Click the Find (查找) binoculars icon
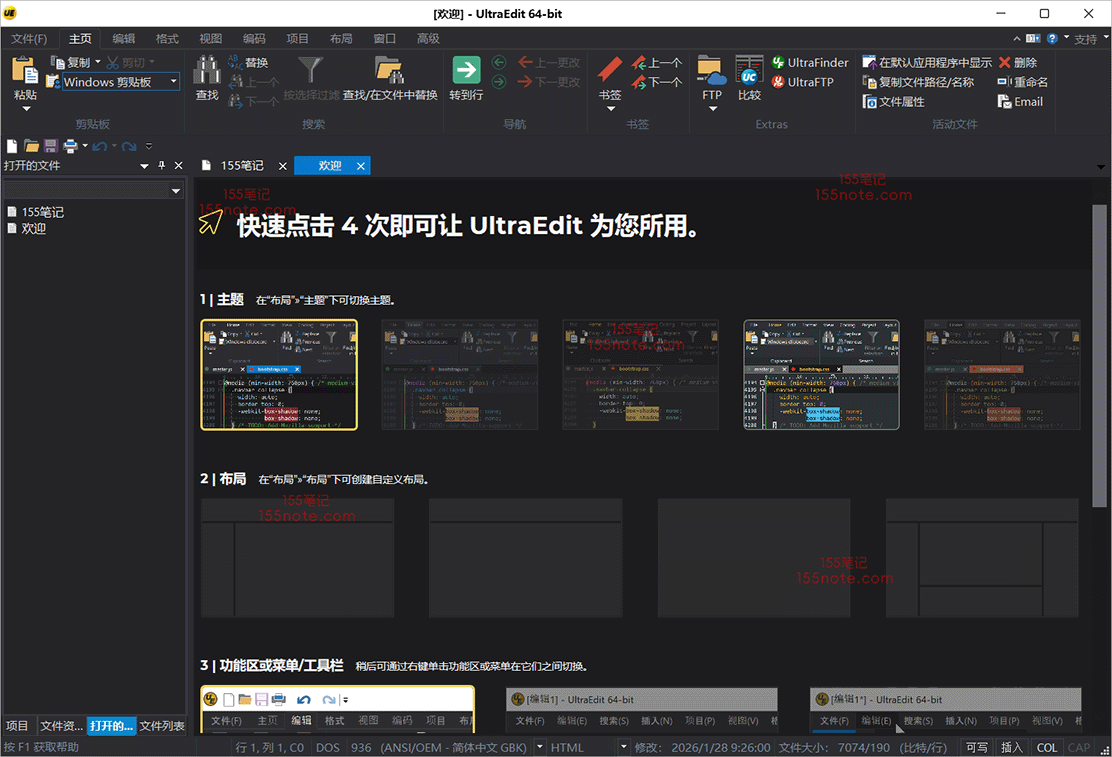Viewport: 1112px width, 757px height. 207,72
